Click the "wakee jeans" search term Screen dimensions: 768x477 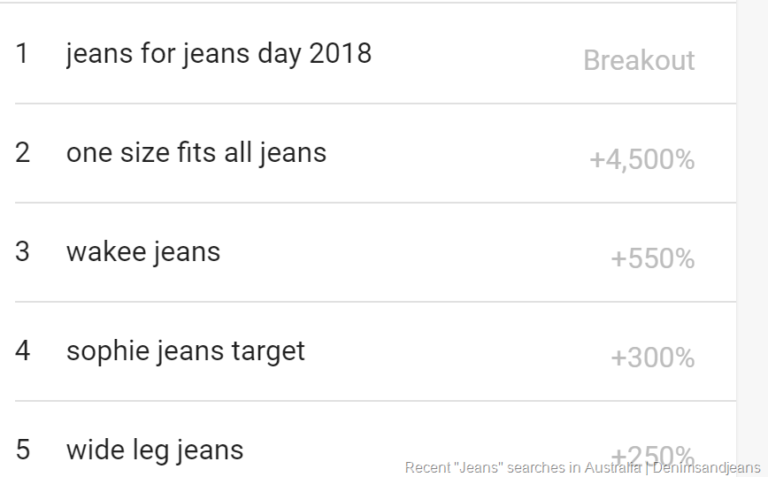click(x=143, y=251)
